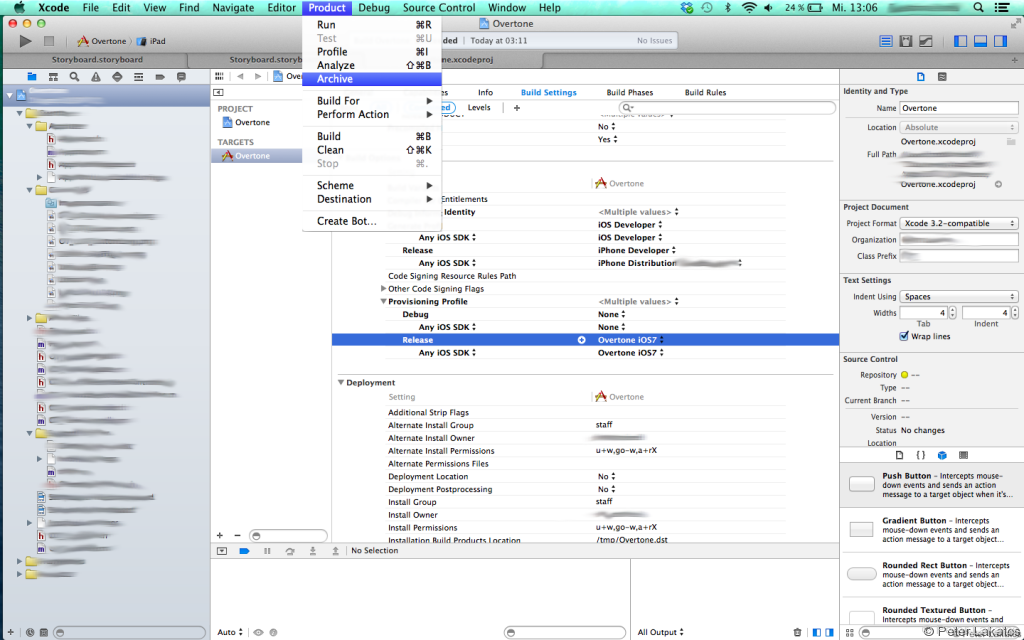Click the Levels filter button

[479, 108]
